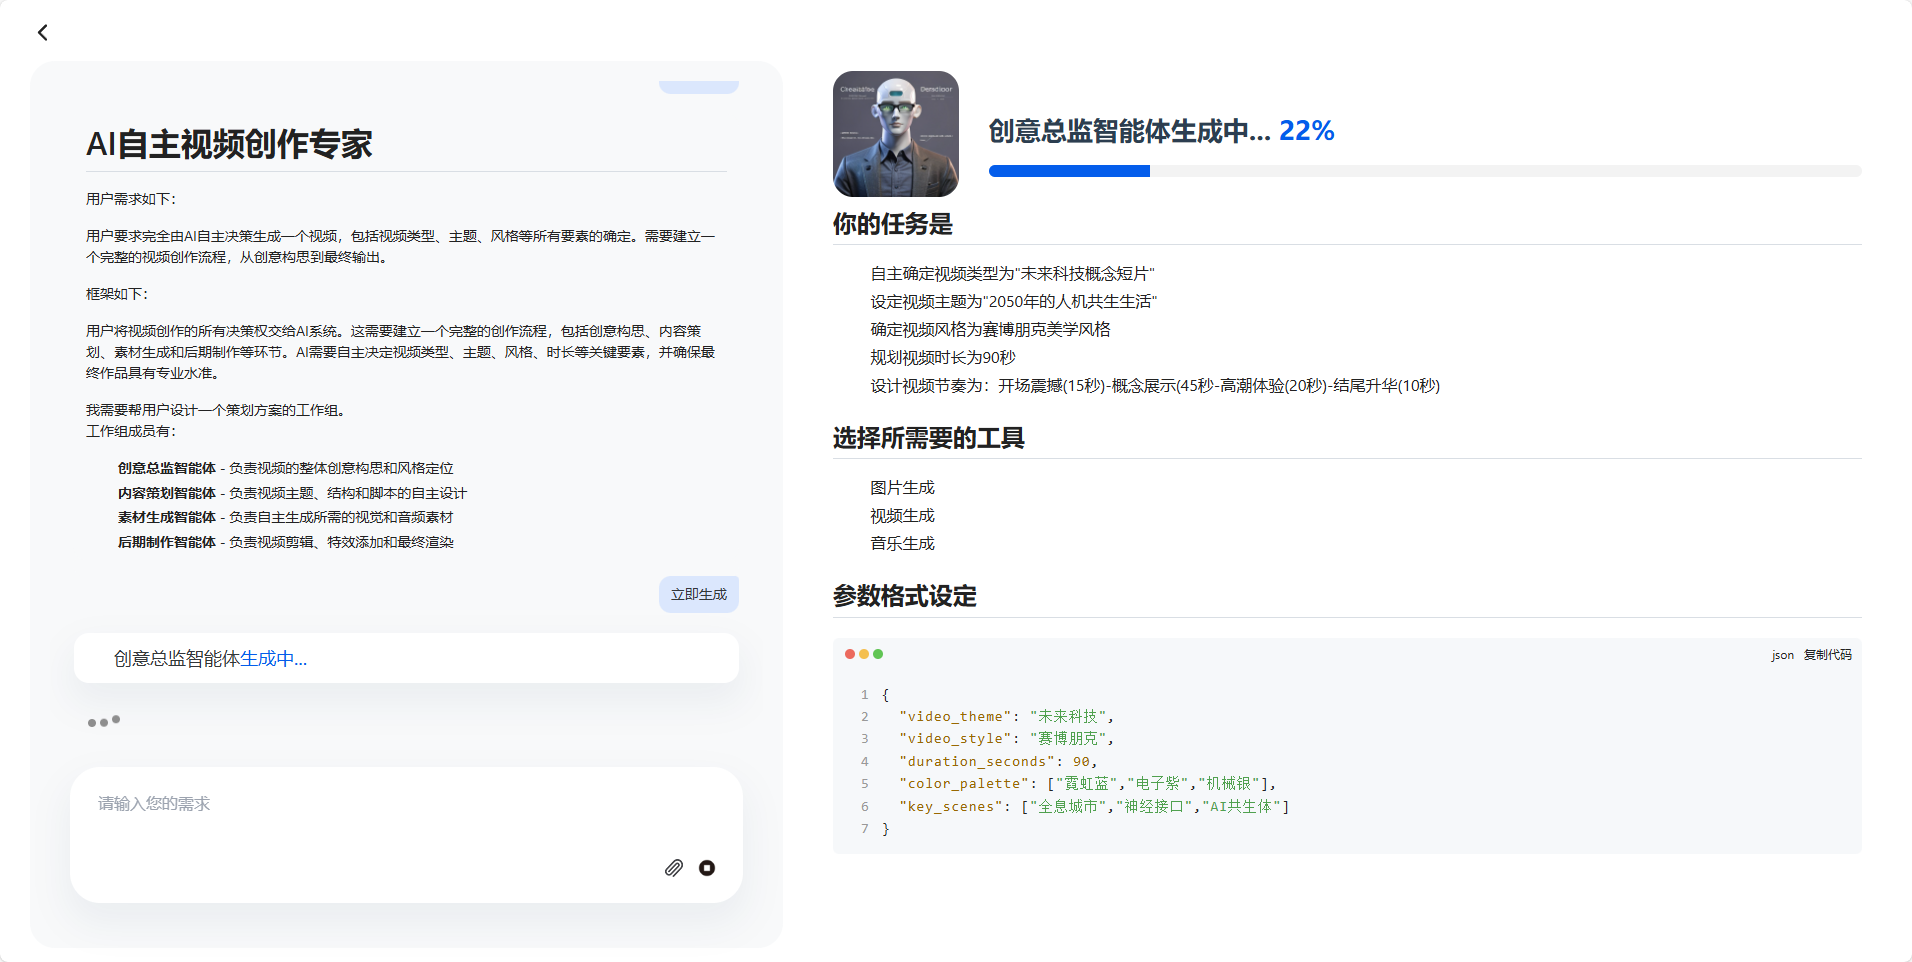Click the generation progress bar
The image size is (1912, 962).
(x=1425, y=171)
